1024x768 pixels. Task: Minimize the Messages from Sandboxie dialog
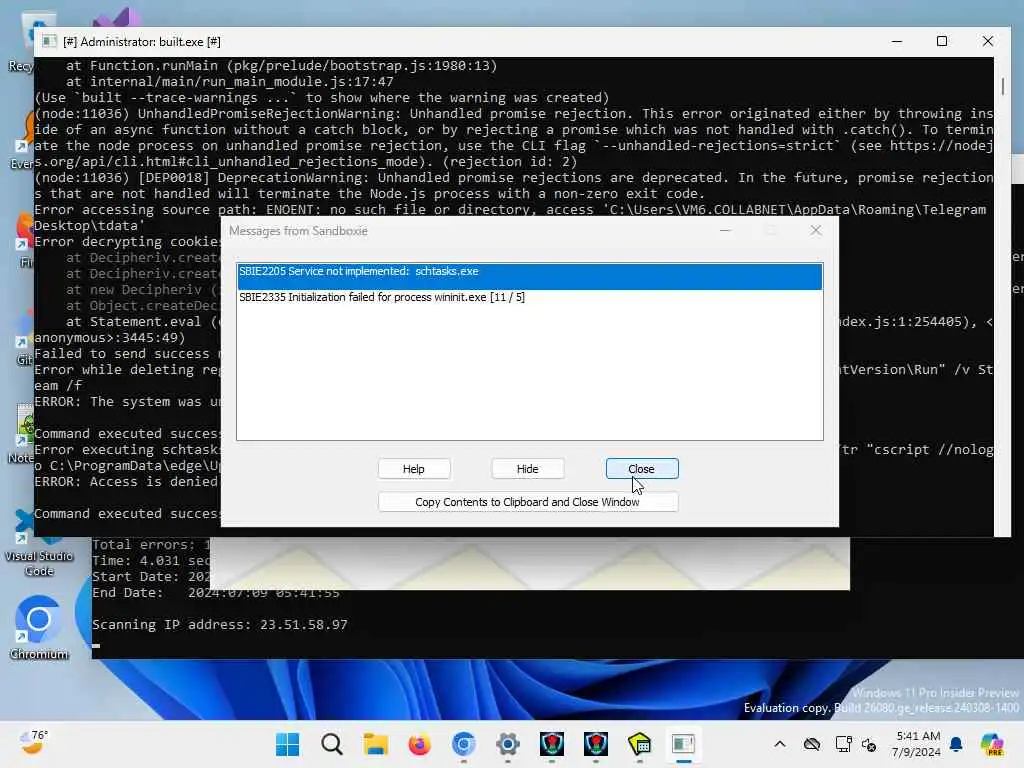(725, 231)
